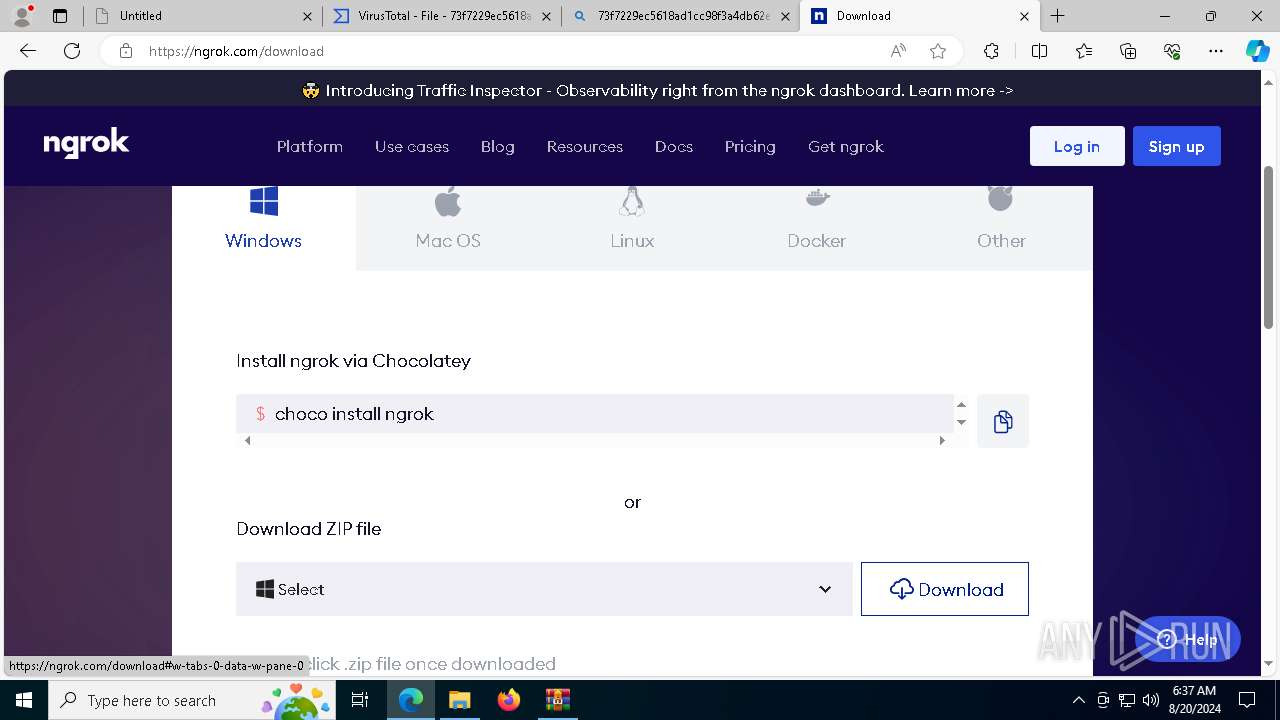Click the Log in button

[x=1077, y=146]
